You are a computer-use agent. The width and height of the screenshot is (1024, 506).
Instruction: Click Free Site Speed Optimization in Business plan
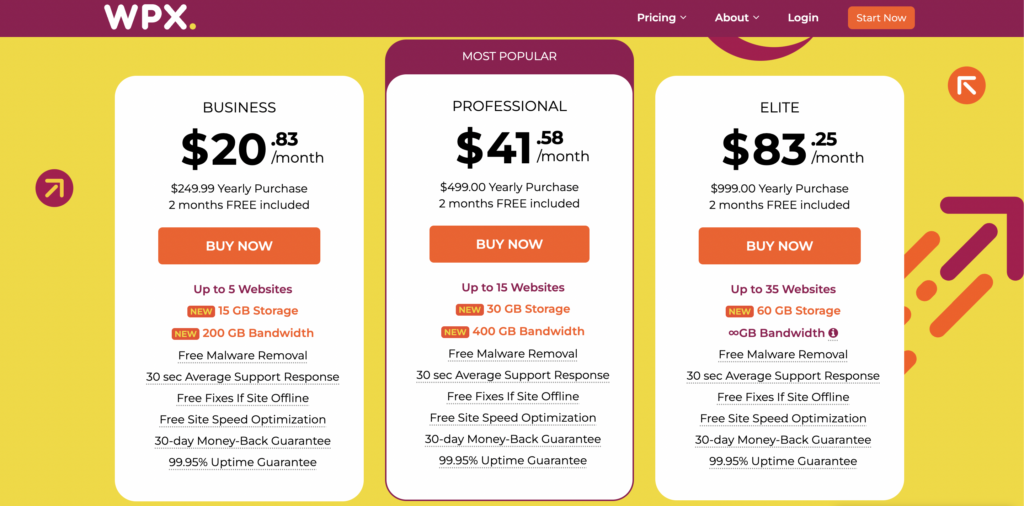point(242,419)
